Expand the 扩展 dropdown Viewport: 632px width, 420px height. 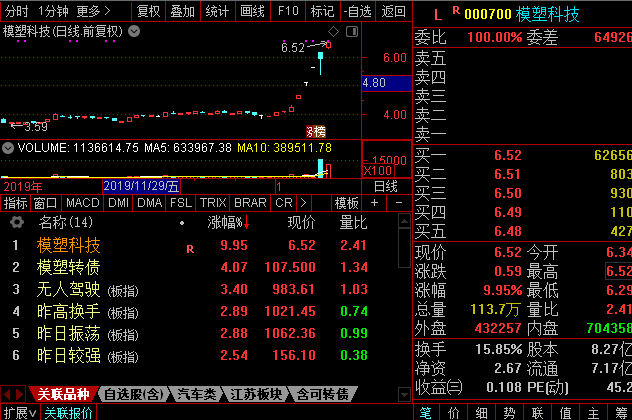[x=20, y=413]
